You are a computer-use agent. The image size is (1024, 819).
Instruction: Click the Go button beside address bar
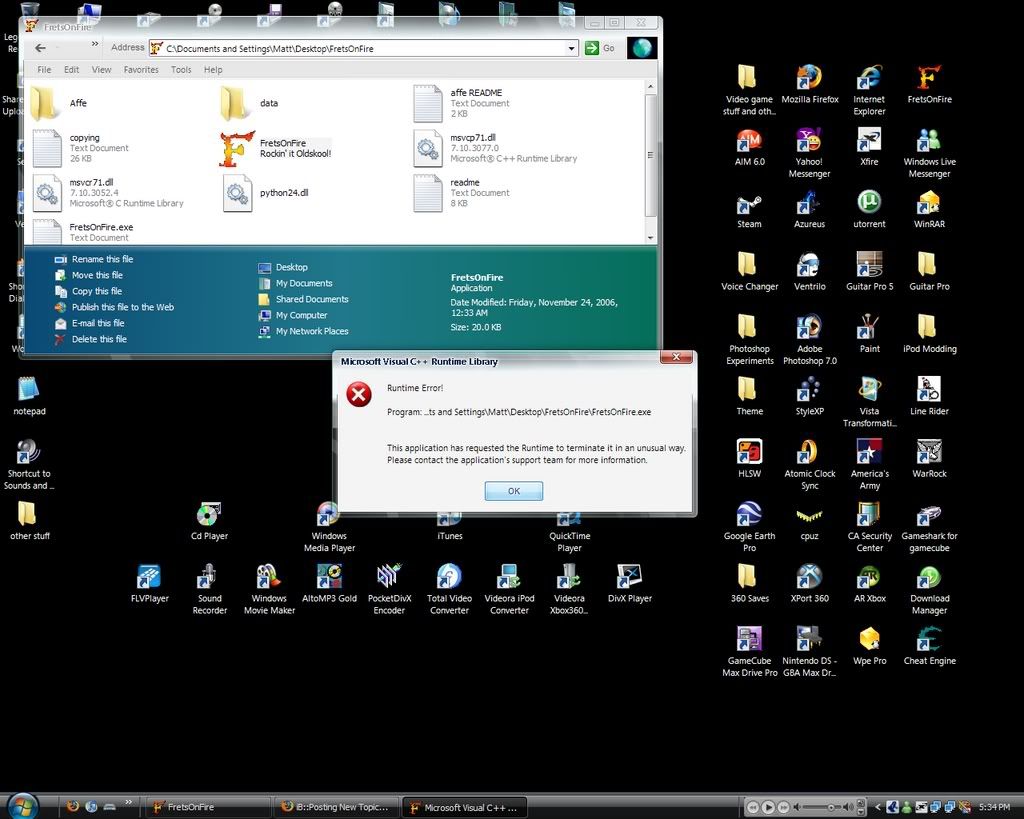600,48
